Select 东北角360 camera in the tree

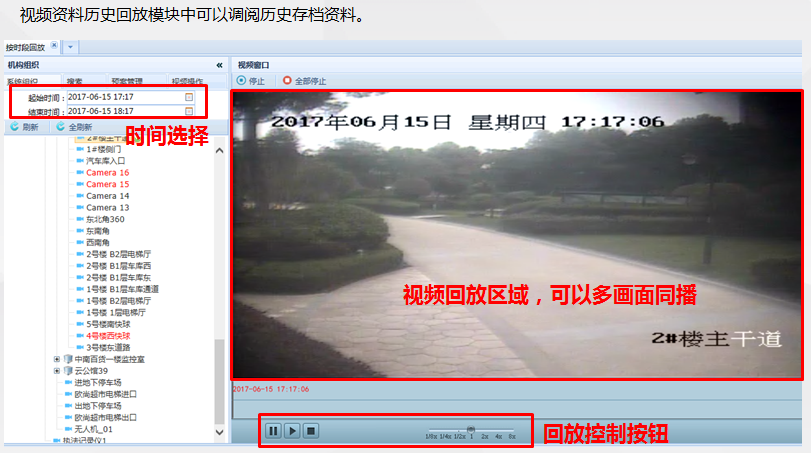point(105,219)
